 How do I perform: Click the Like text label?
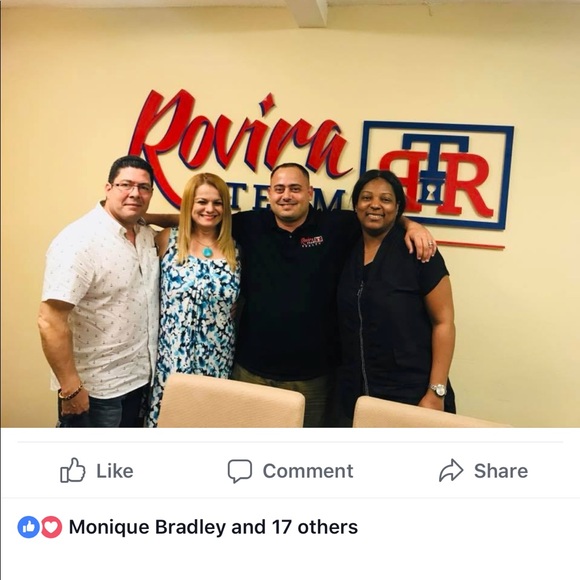click(x=115, y=471)
